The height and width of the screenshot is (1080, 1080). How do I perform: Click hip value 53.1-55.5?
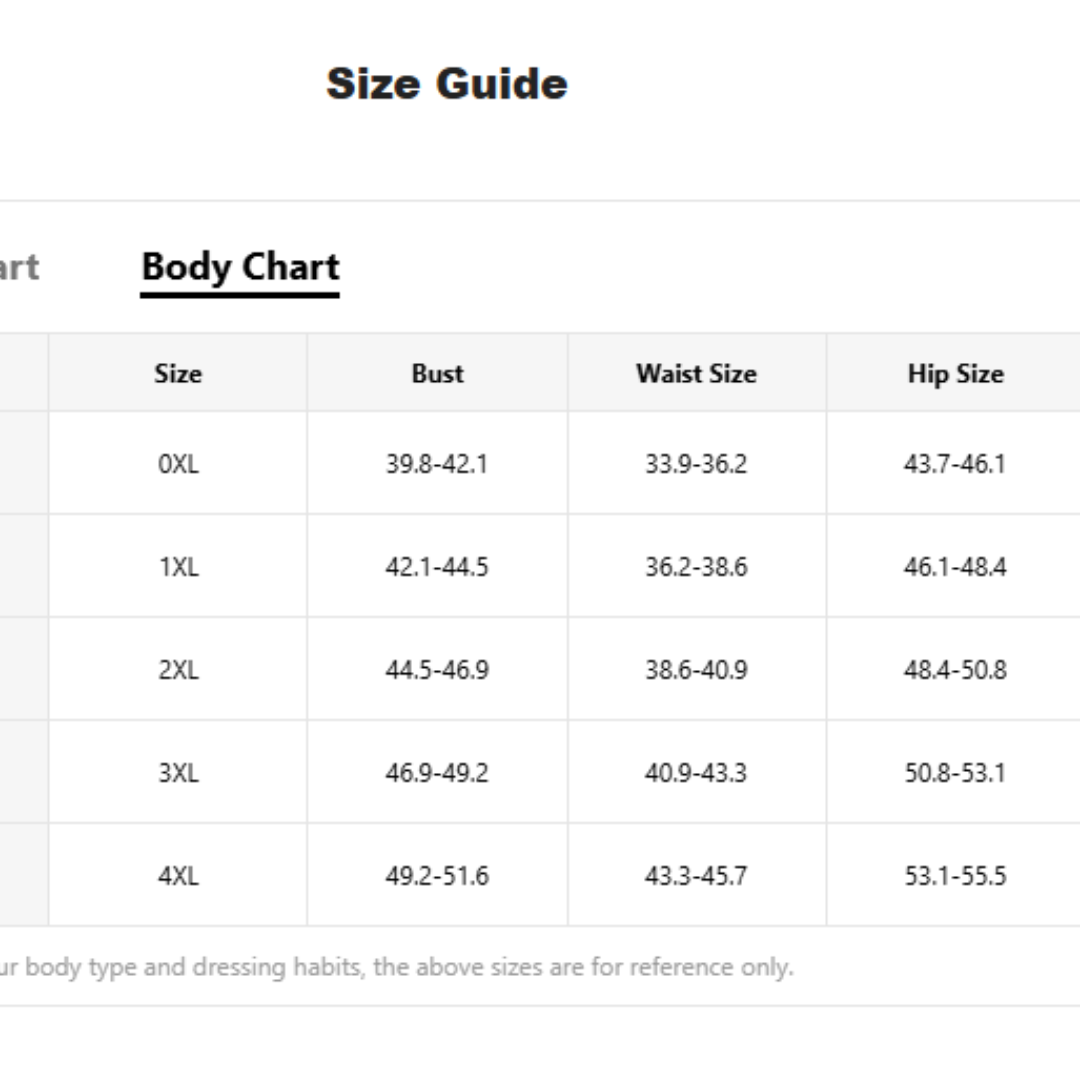coord(955,875)
